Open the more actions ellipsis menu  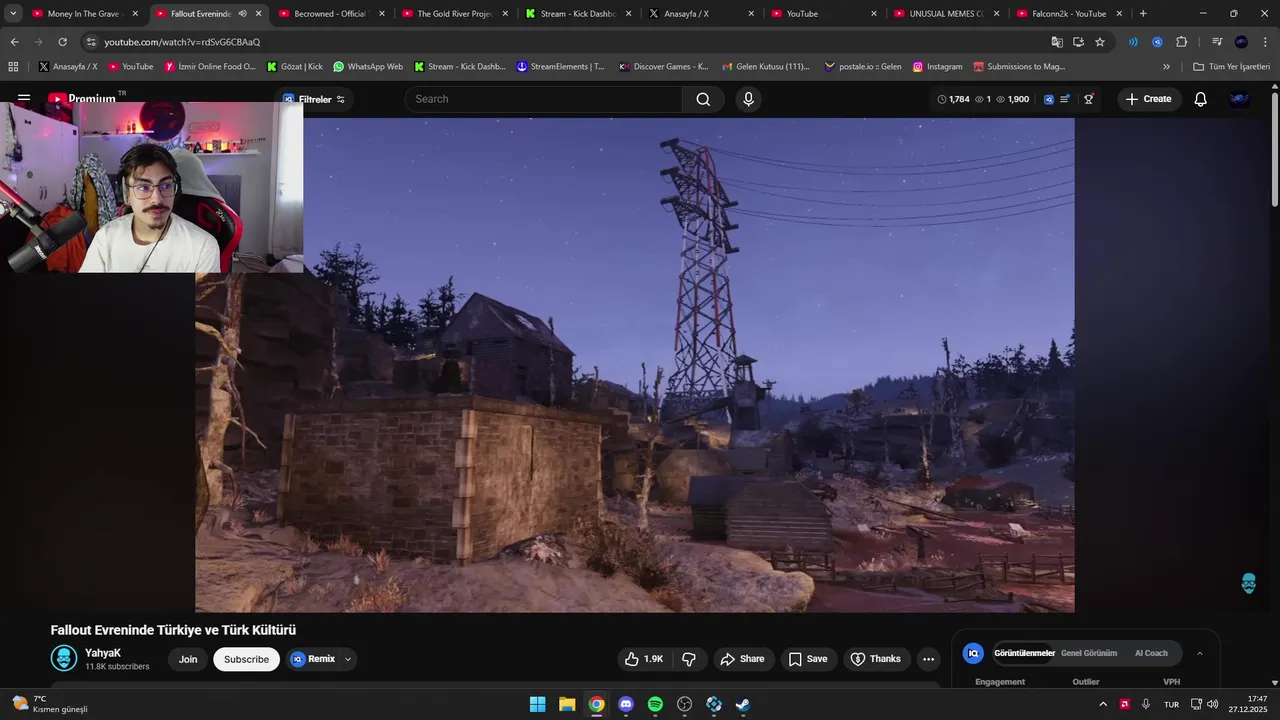click(x=928, y=659)
